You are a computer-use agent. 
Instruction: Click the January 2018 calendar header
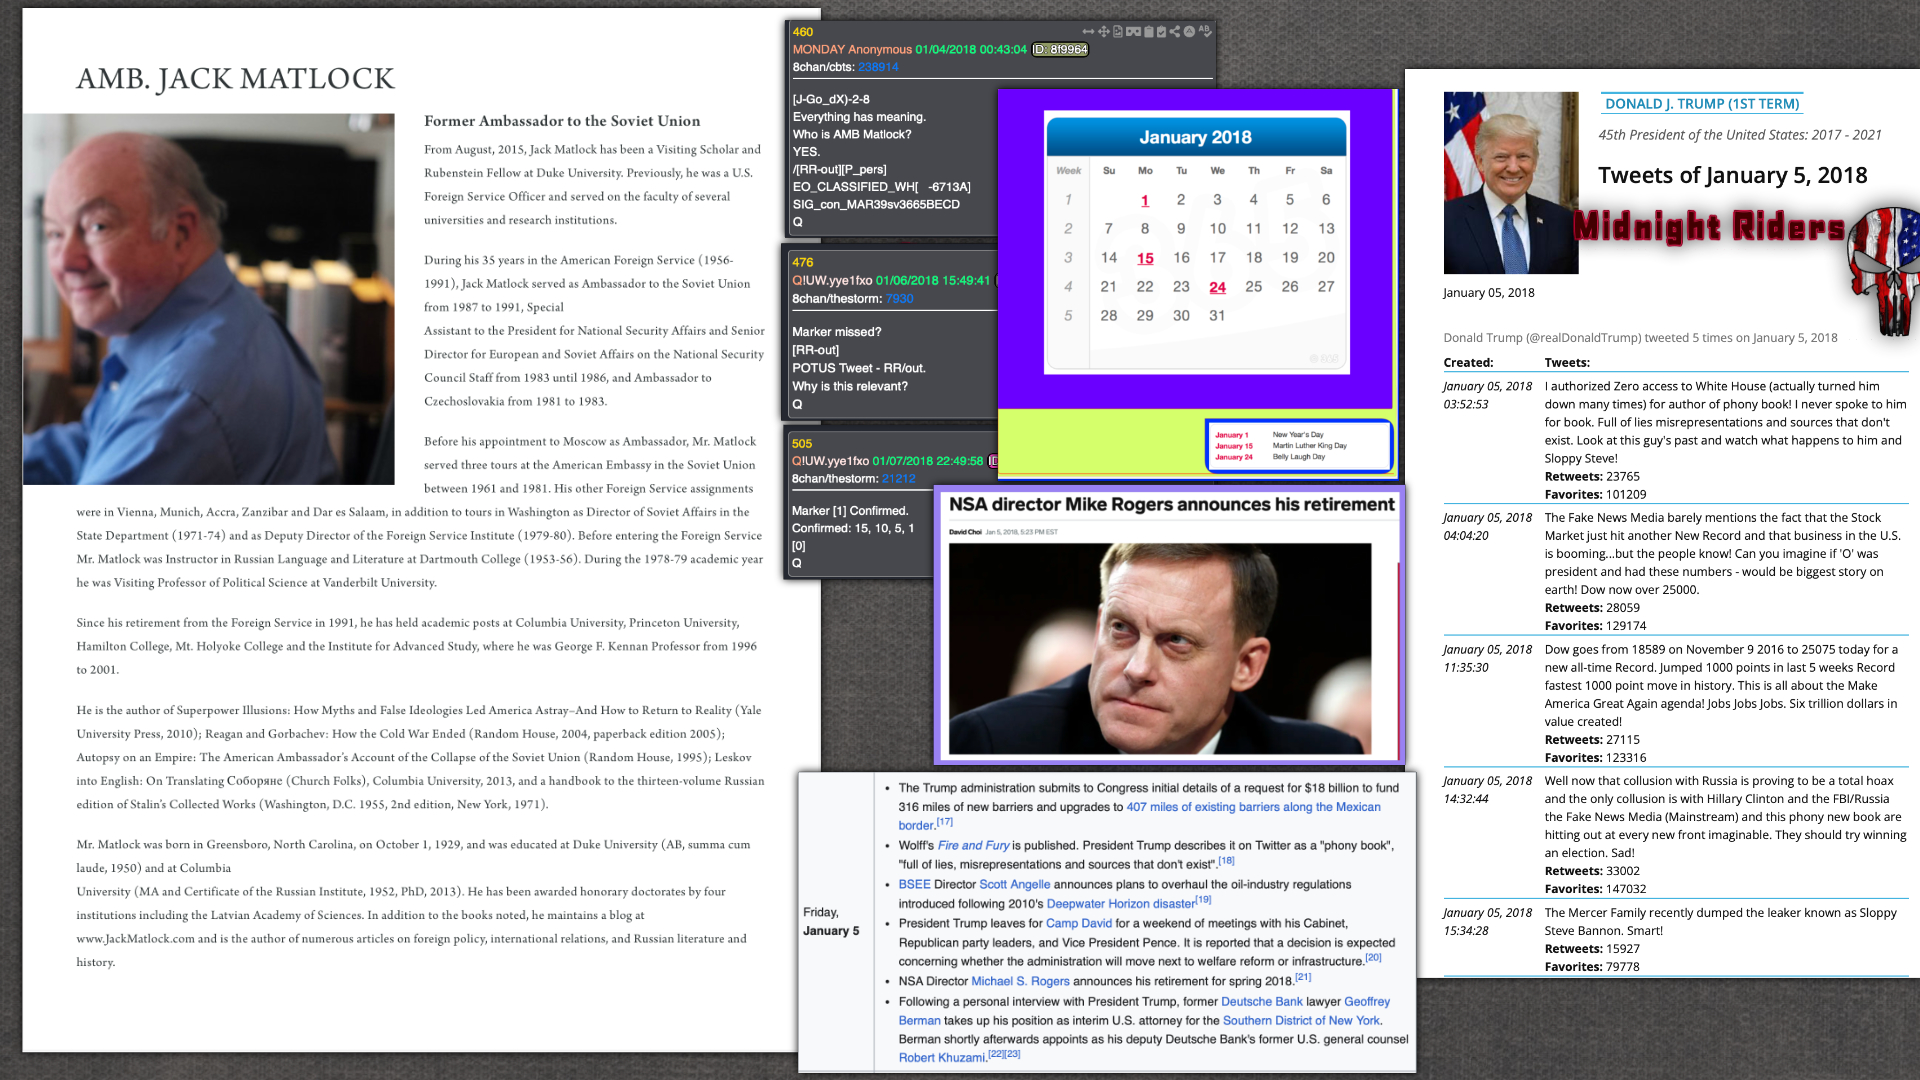tap(1195, 137)
